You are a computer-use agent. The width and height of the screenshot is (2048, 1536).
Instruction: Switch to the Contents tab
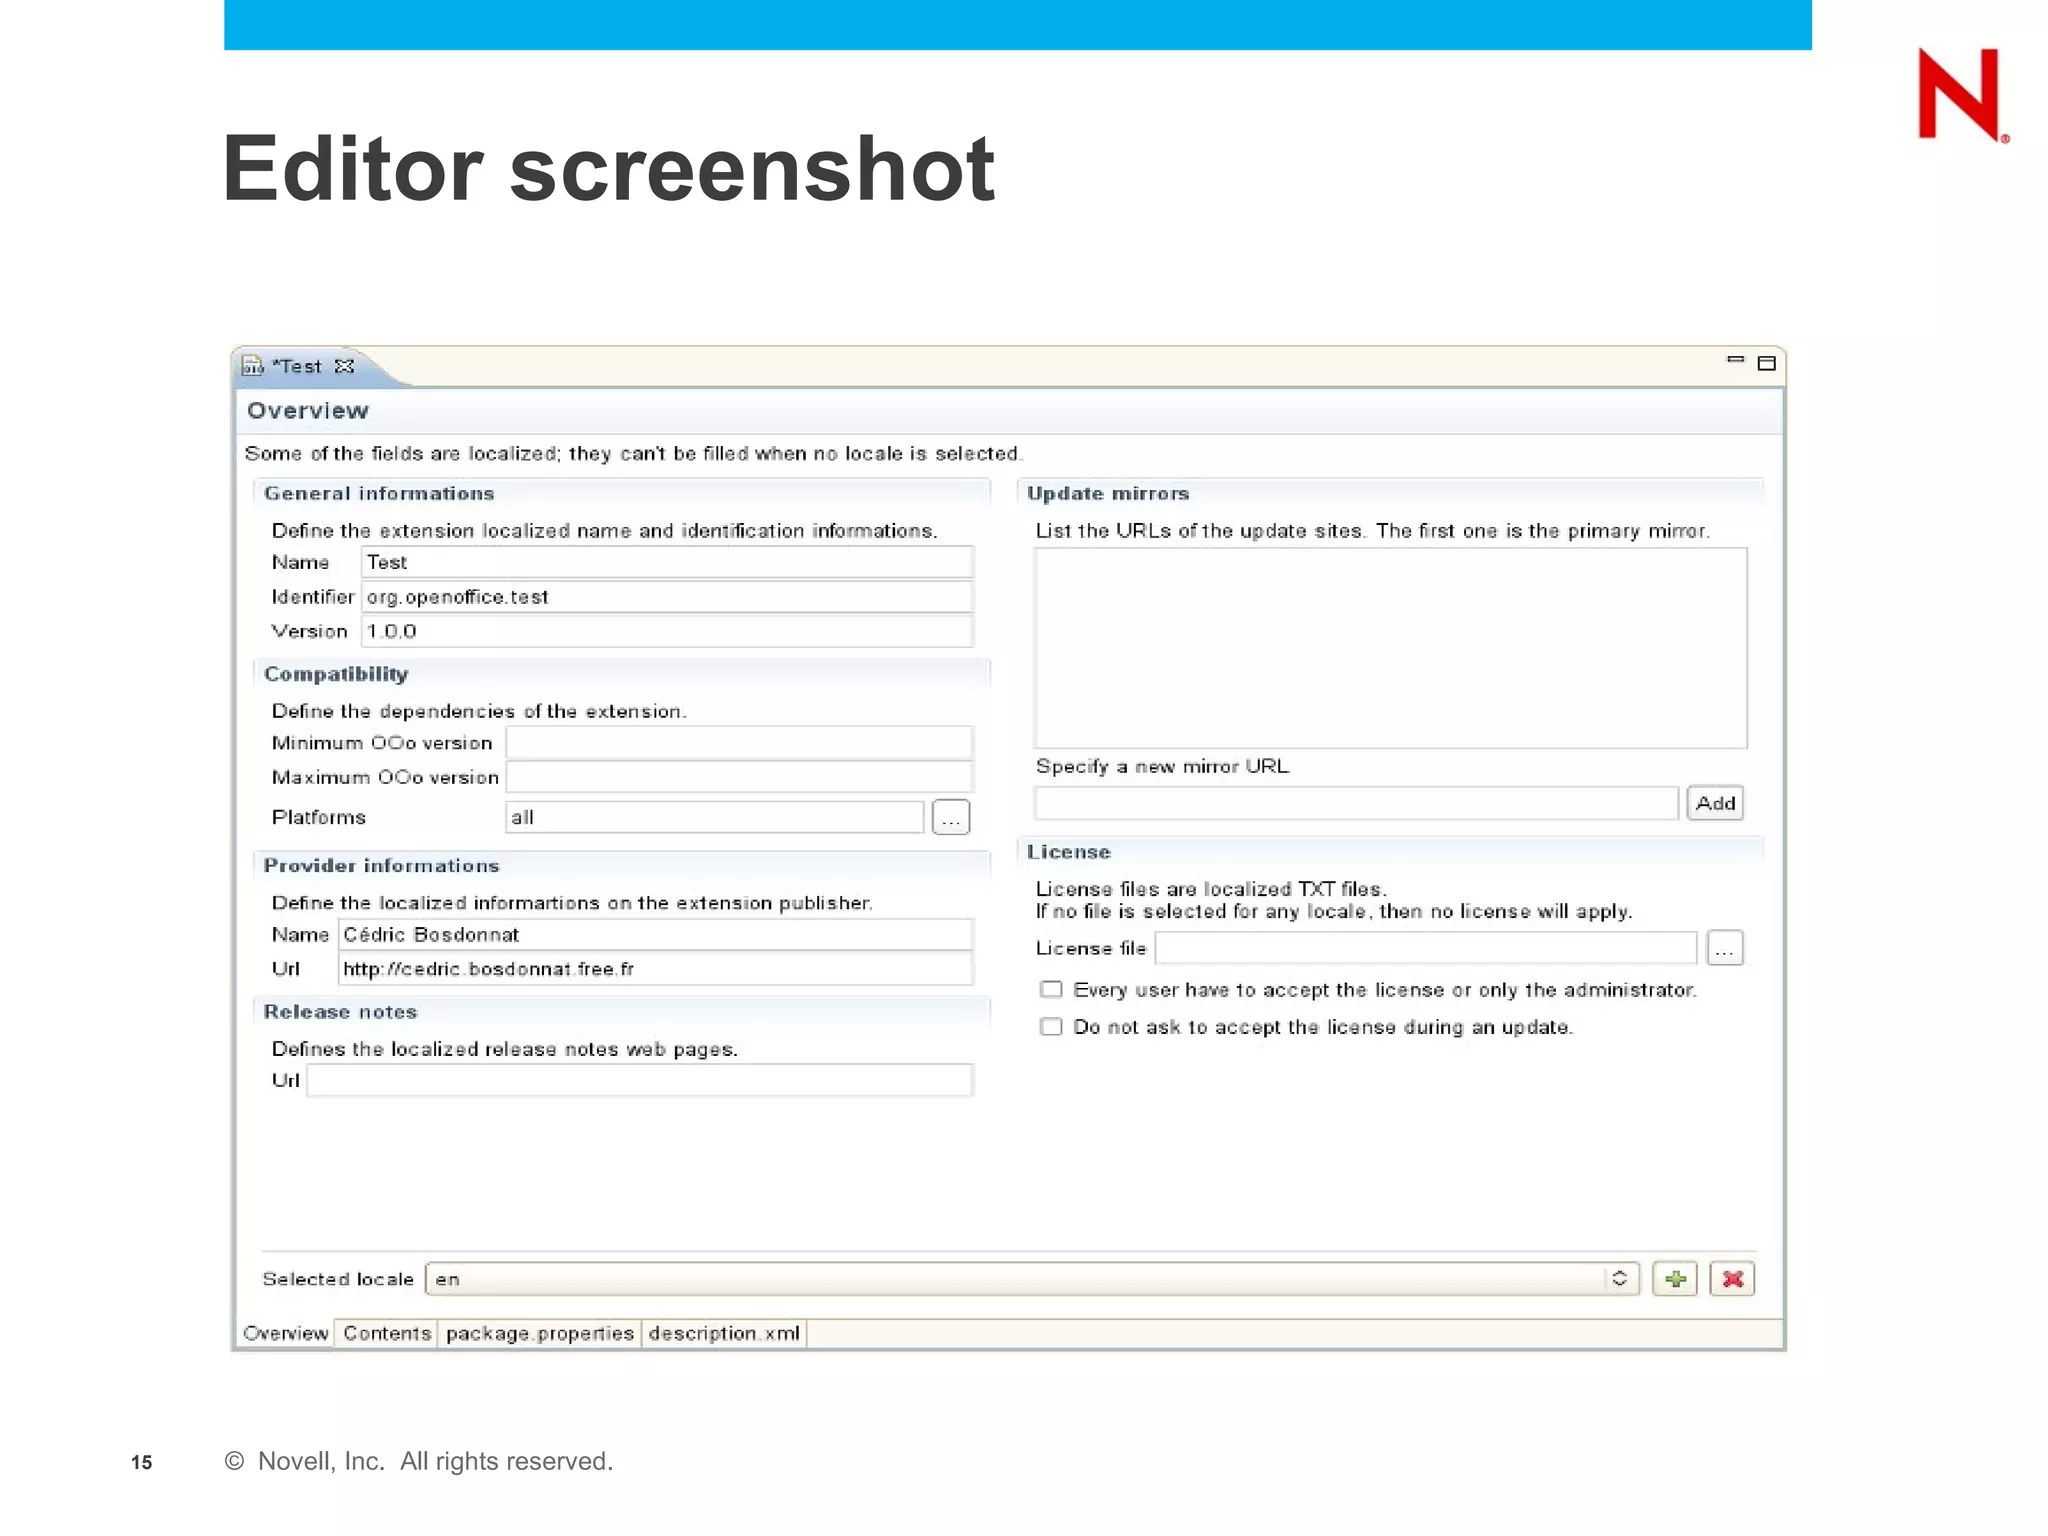tap(387, 1333)
